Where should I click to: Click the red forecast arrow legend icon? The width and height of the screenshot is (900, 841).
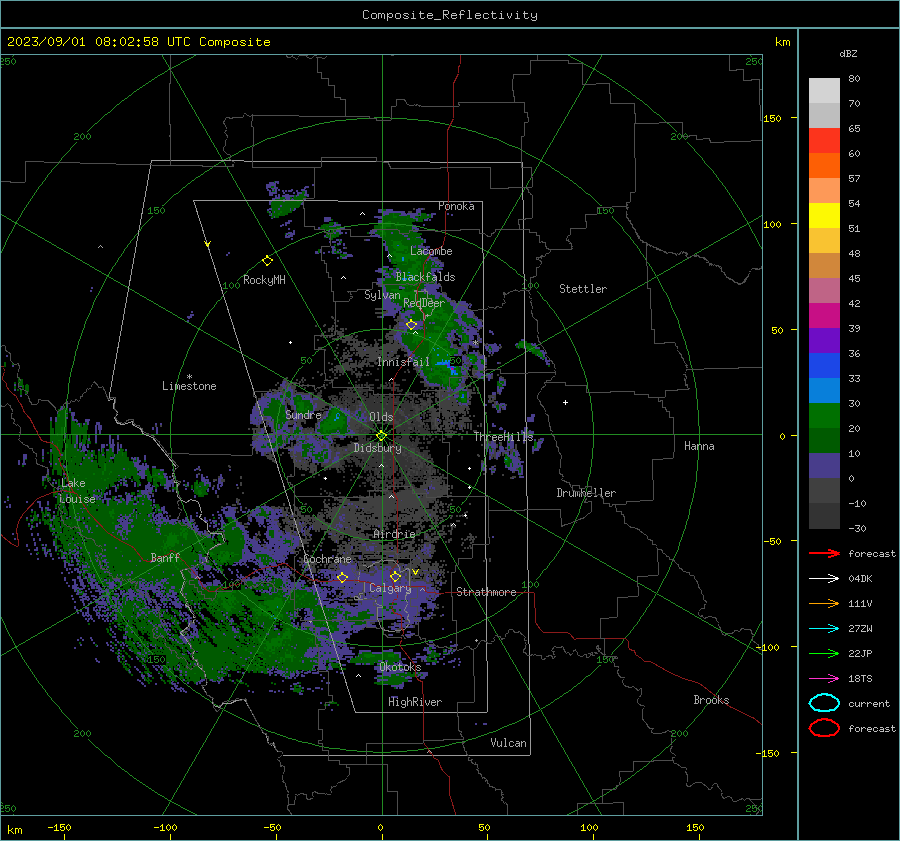click(824, 553)
